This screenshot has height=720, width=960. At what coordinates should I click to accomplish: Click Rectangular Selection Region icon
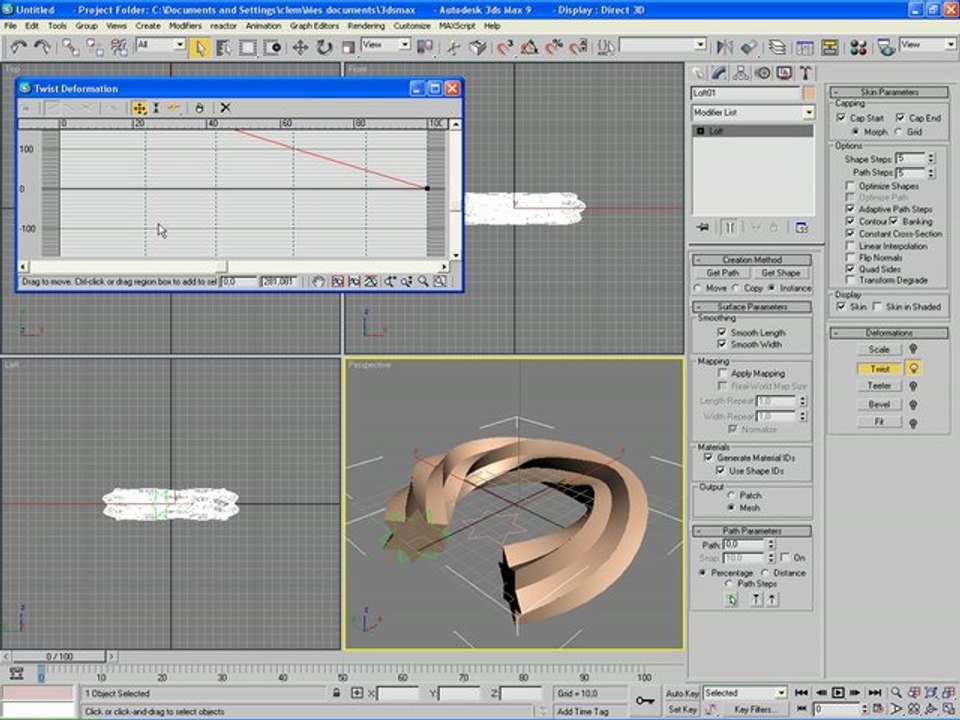coord(247,47)
